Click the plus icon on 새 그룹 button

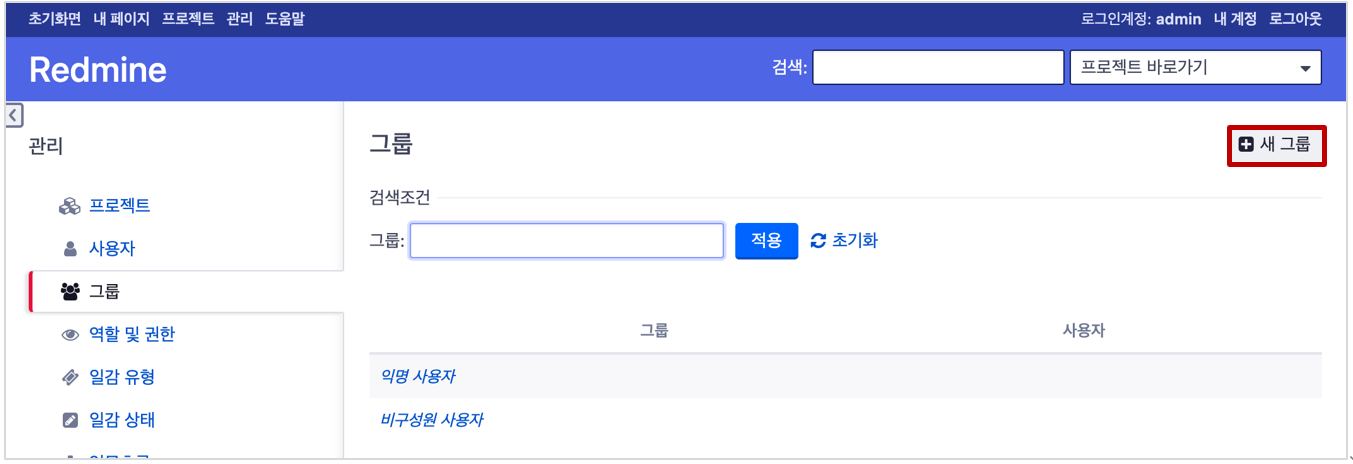(x=1246, y=145)
